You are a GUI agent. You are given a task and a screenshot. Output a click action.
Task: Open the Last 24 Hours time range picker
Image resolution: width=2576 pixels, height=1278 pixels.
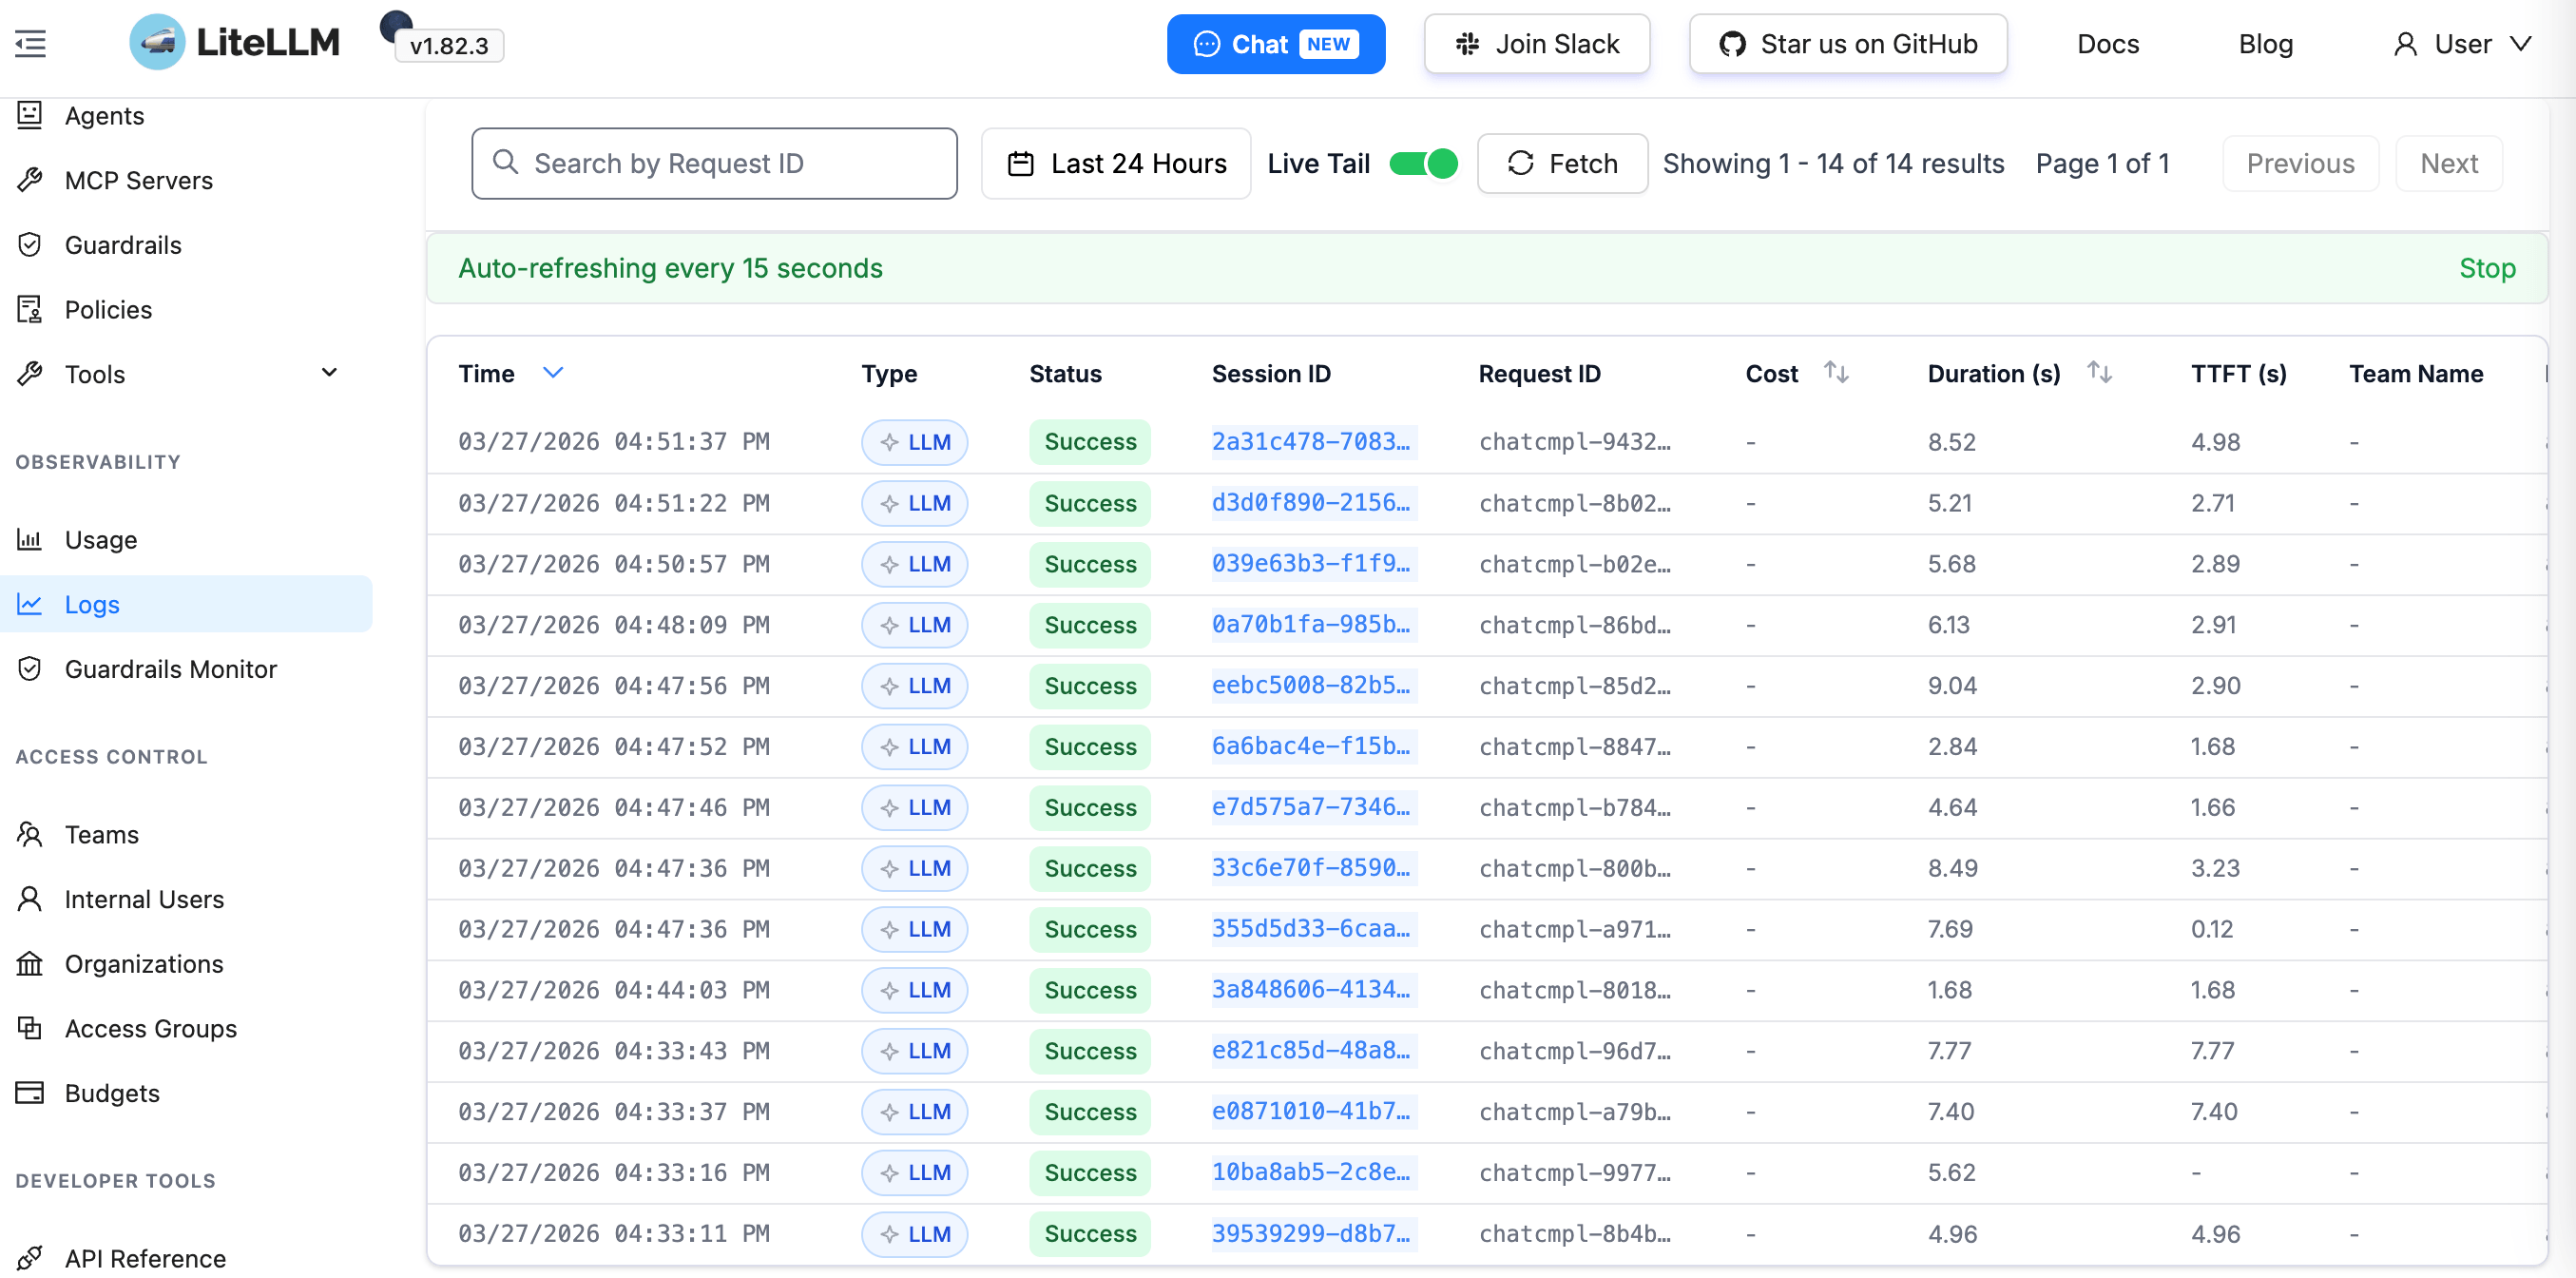coord(1115,163)
